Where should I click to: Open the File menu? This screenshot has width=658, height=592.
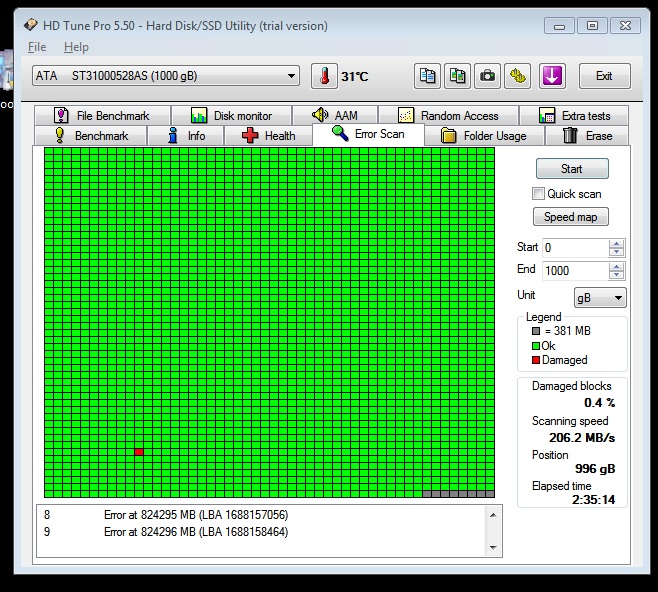37,47
